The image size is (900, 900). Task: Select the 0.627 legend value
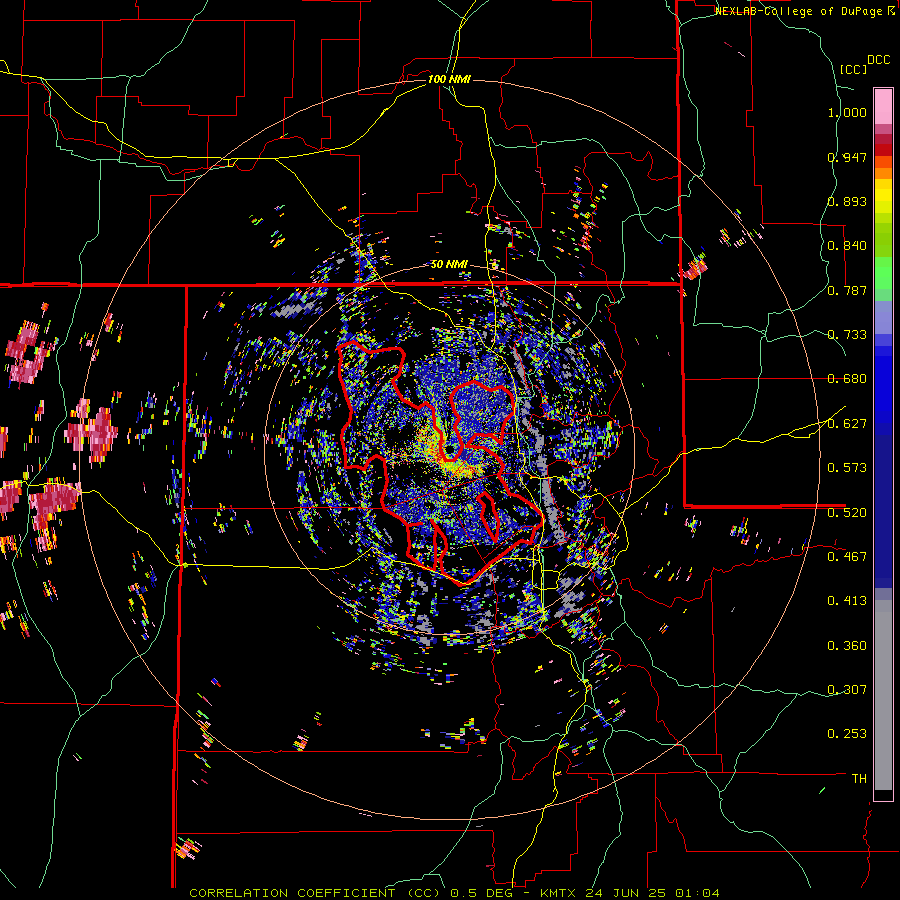847,424
